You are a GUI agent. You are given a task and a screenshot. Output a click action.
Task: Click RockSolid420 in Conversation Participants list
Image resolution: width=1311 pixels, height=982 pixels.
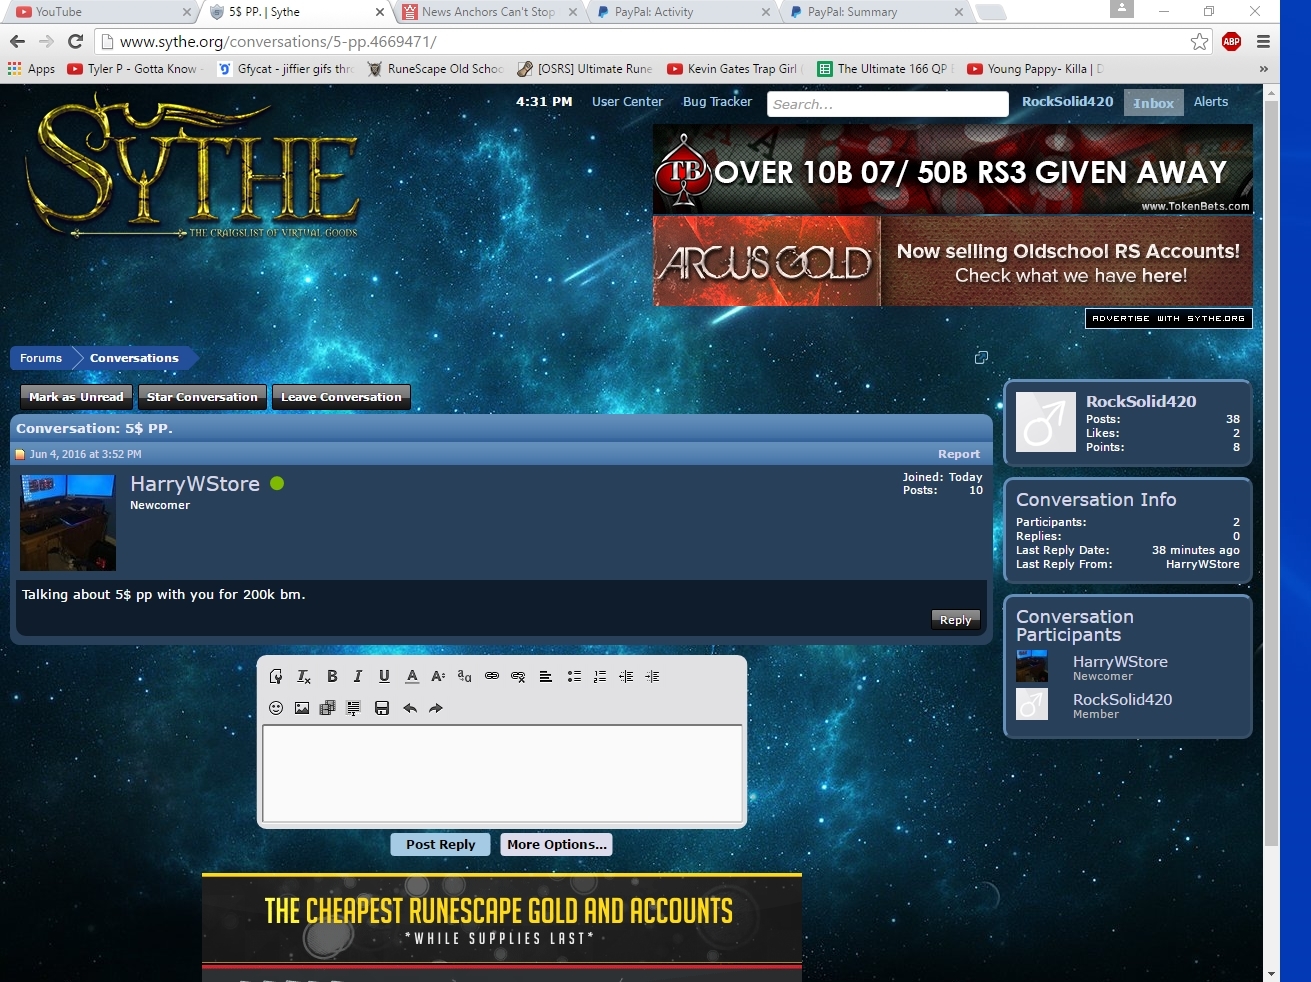pos(1122,700)
